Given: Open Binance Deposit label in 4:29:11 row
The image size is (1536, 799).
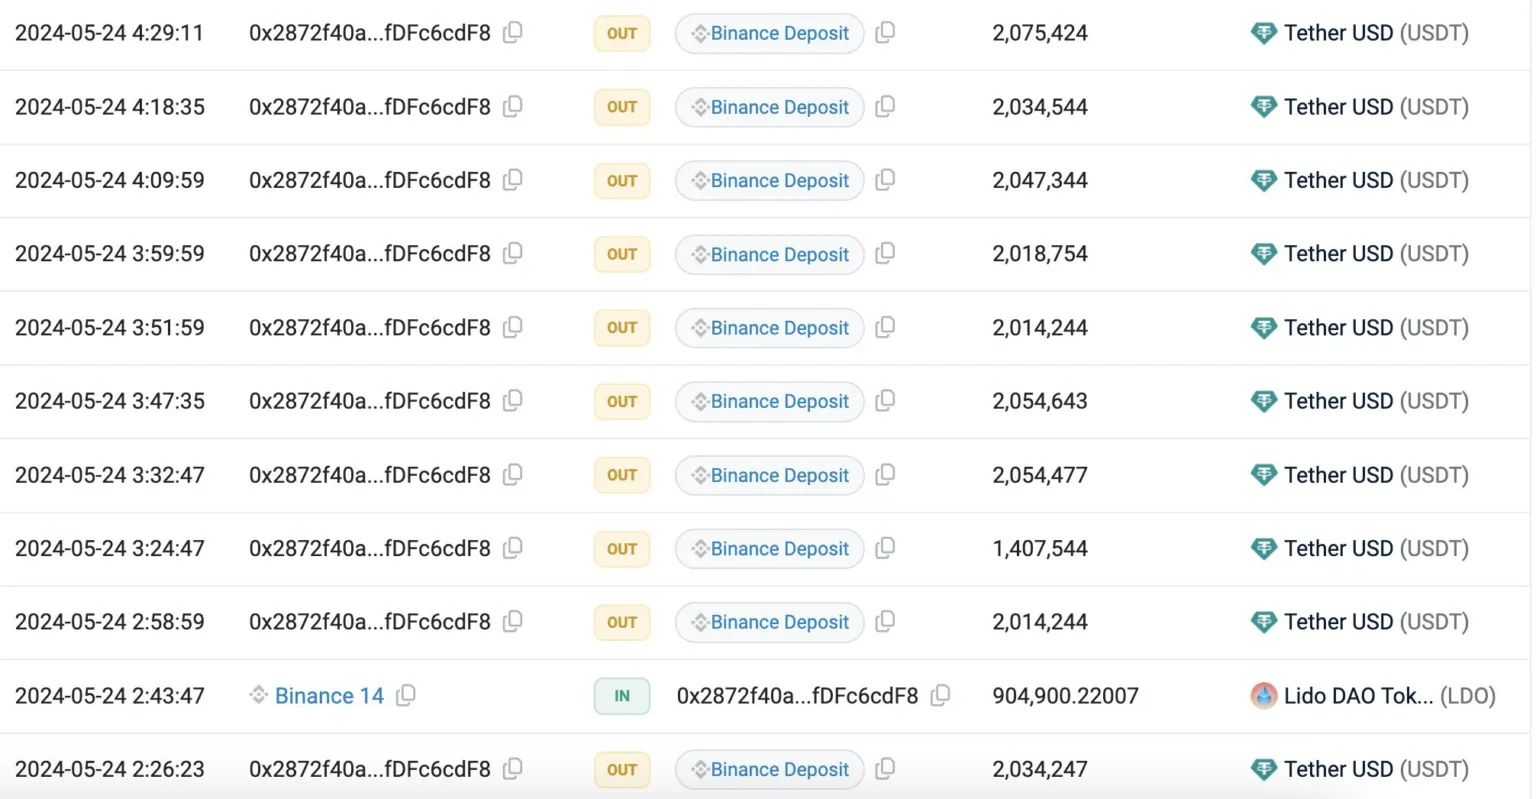Looking at the screenshot, I should (x=769, y=33).
